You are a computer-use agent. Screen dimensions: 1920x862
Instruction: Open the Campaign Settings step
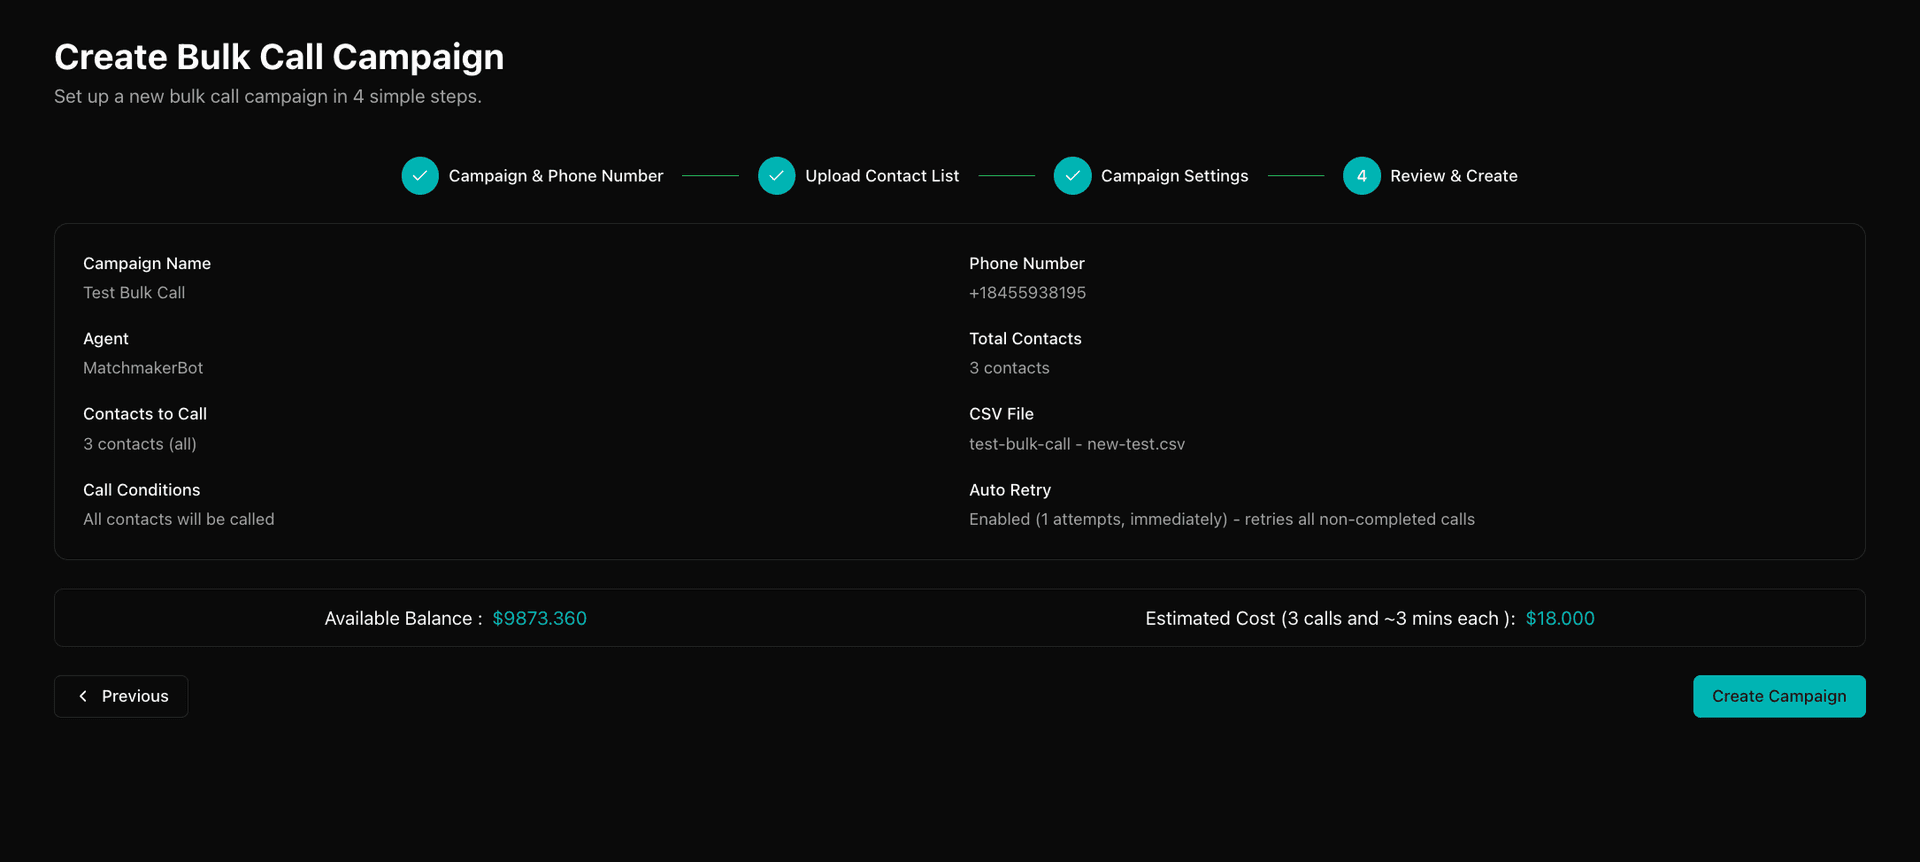[1174, 176]
